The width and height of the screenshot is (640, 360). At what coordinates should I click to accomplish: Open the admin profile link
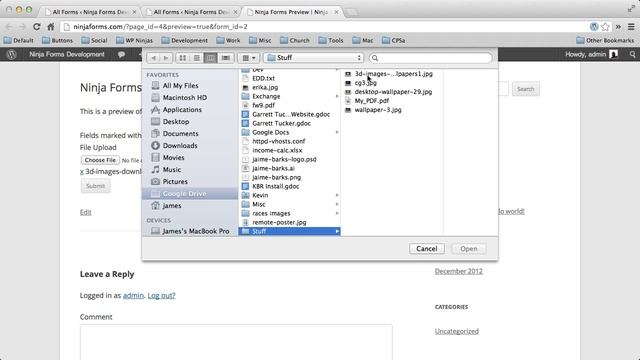point(133,296)
